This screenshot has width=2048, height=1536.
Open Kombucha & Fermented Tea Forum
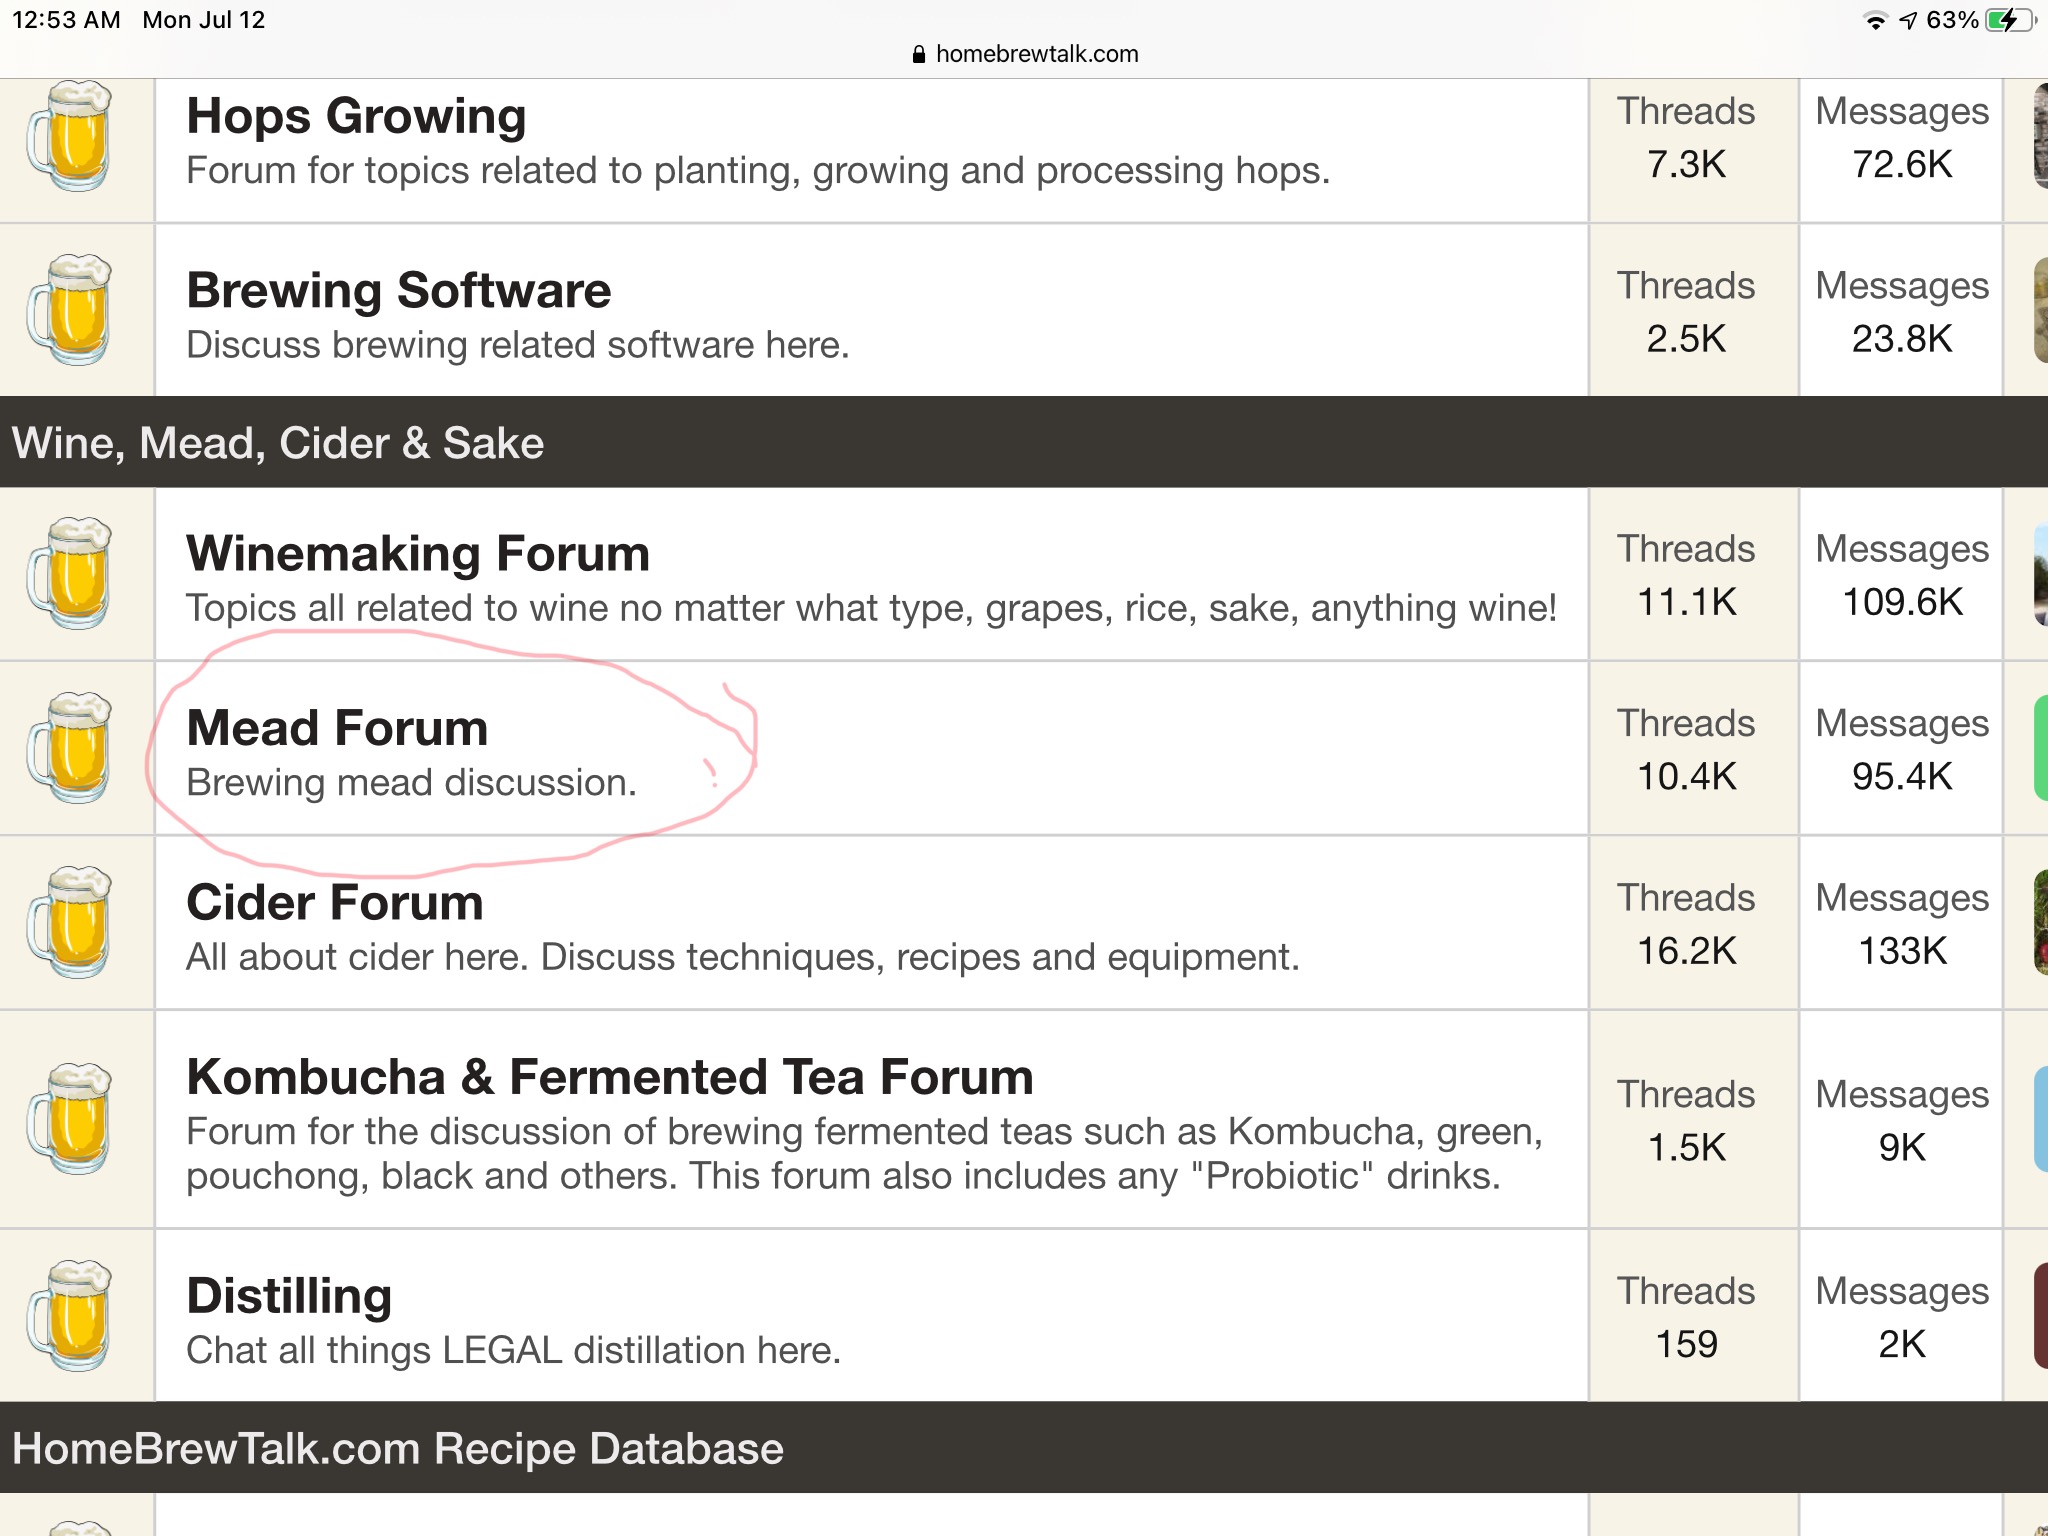[x=610, y=1077]
